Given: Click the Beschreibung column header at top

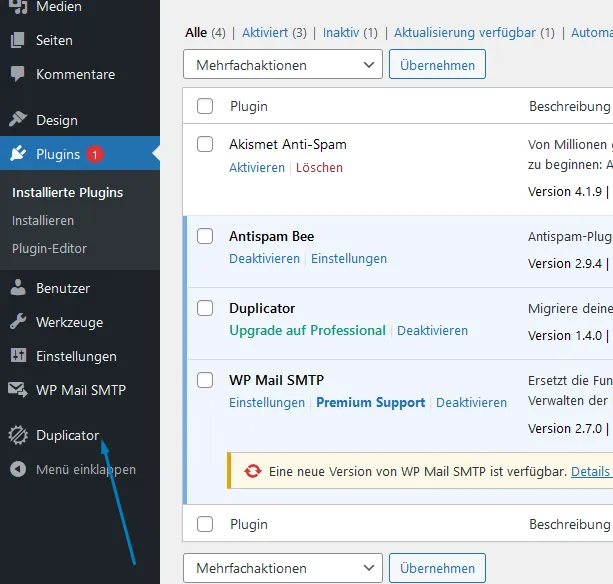Looking at the screenshot, I should 570,106.
